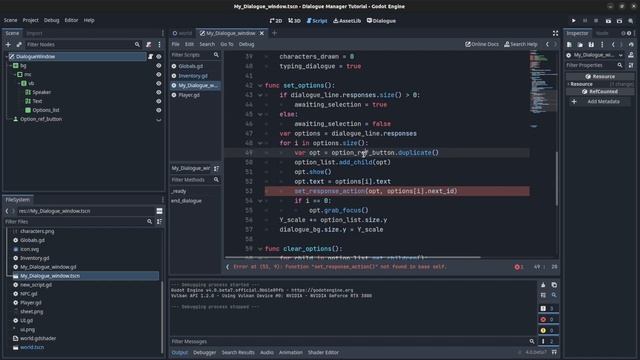
Task: Click the attach script icon in Scene dock
Action: point(149,44)
